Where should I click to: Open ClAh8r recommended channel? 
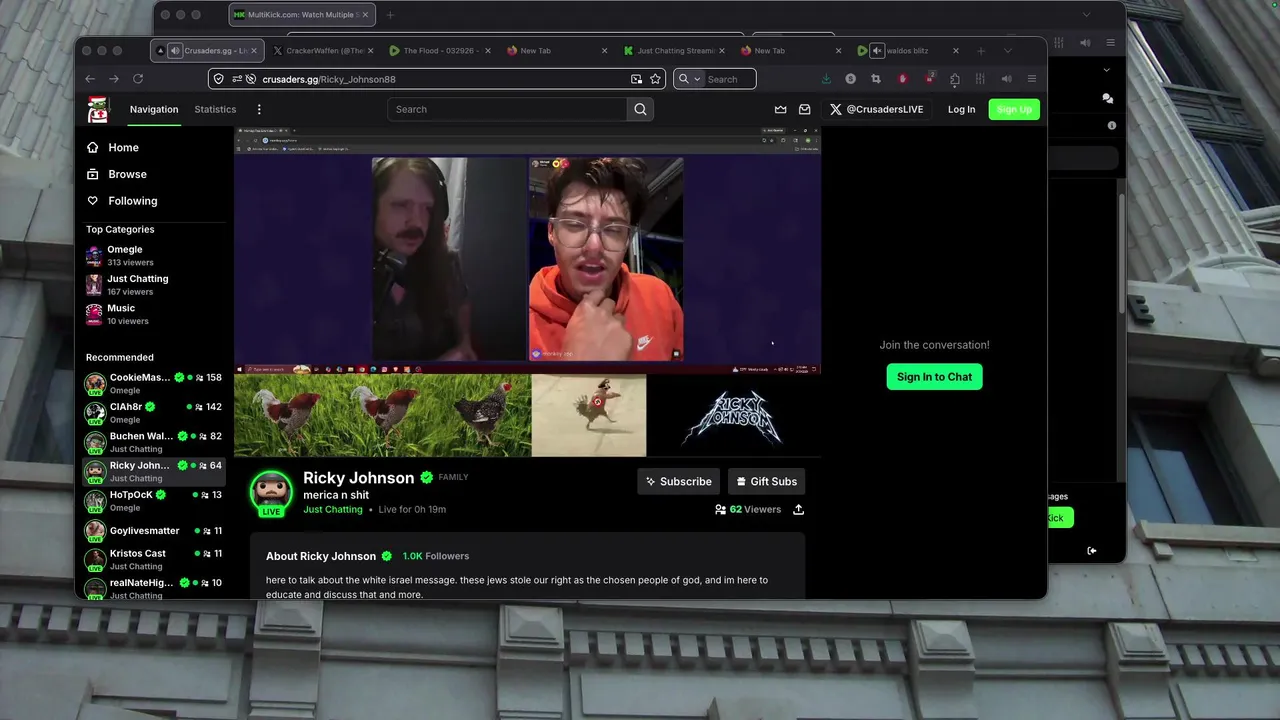coord(154,413)
